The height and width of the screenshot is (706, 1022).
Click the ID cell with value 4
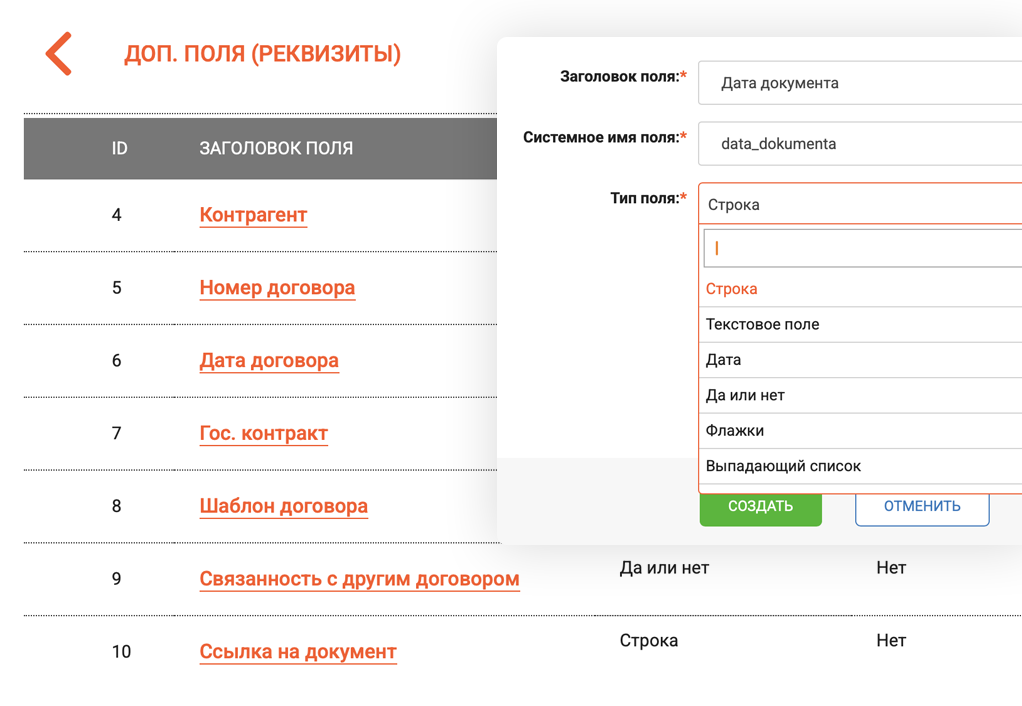click(x=117, y=214)
